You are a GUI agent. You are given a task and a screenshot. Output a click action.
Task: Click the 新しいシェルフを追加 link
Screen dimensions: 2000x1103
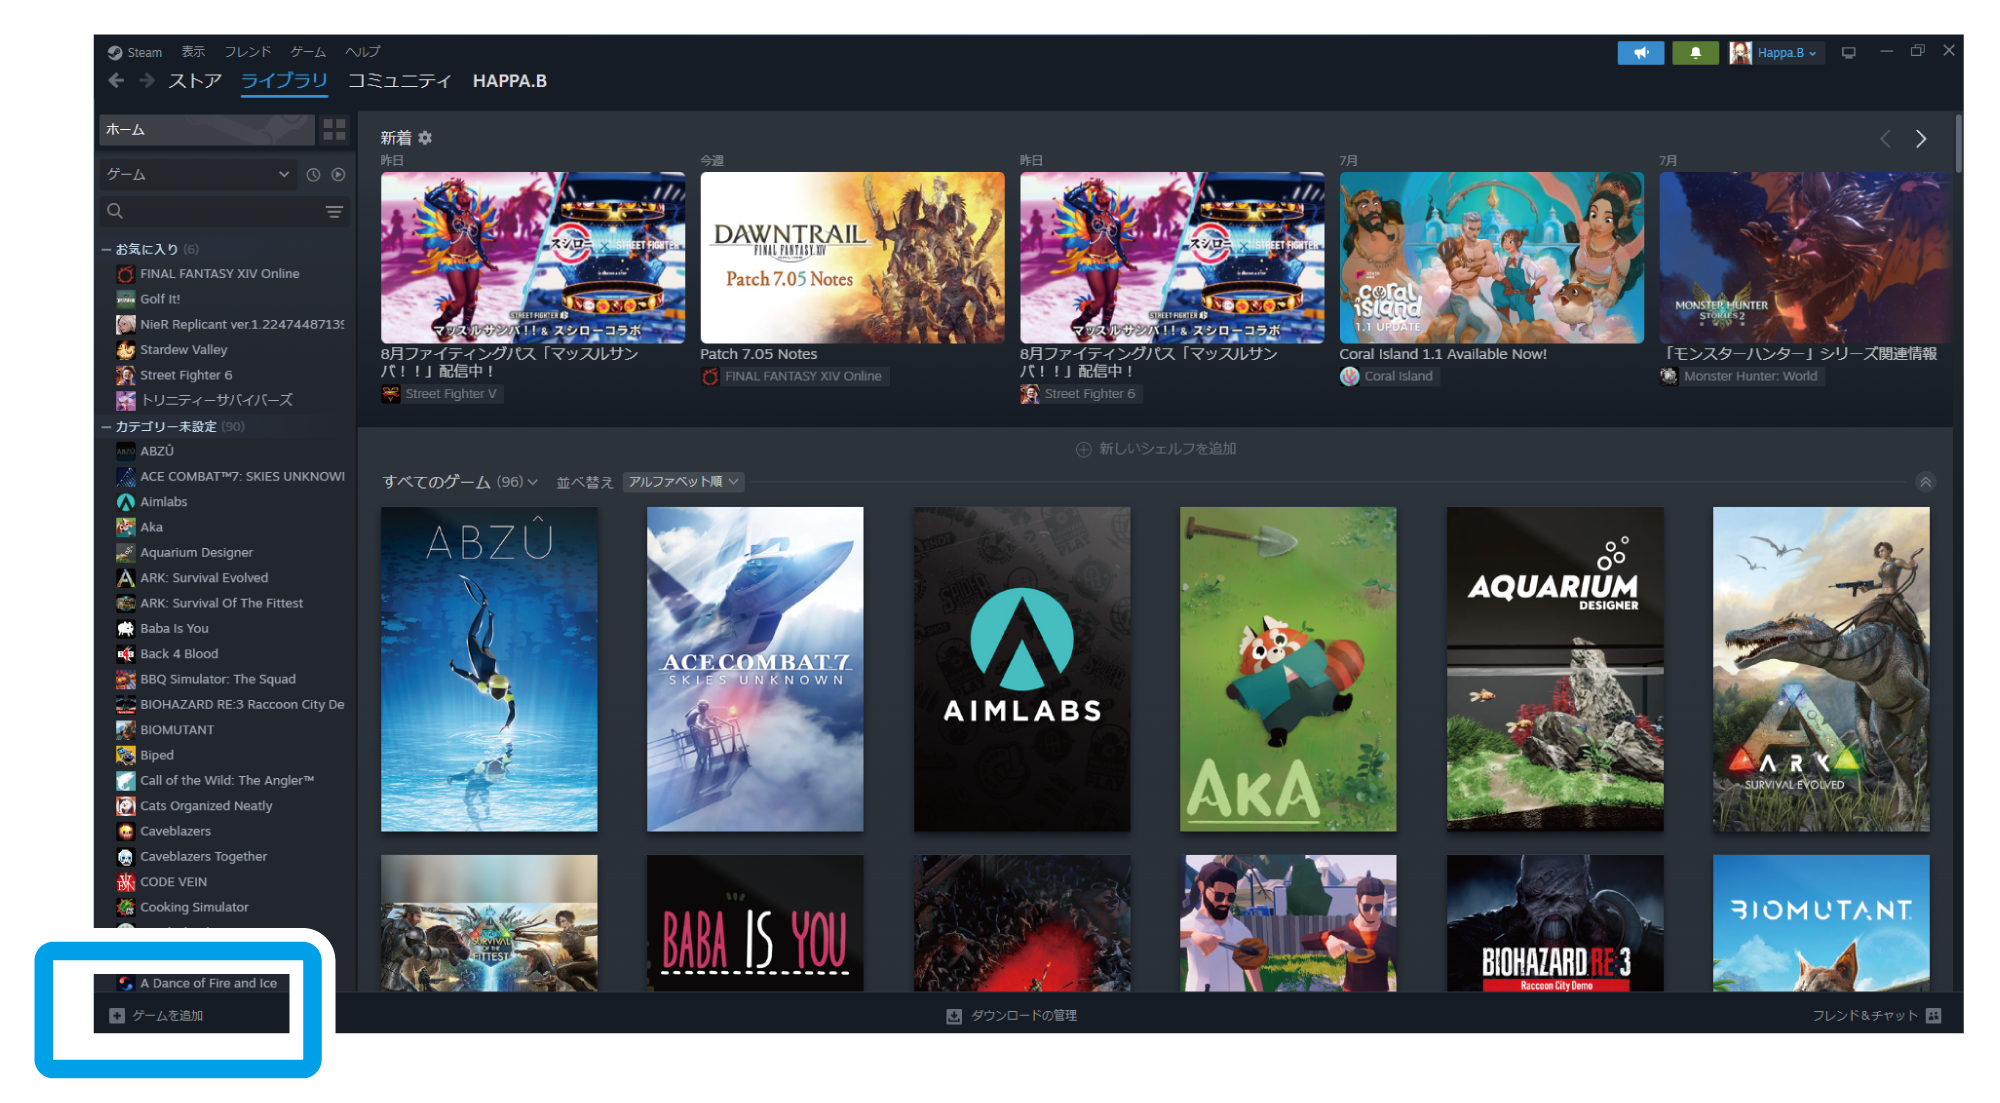click(1167, 450)
